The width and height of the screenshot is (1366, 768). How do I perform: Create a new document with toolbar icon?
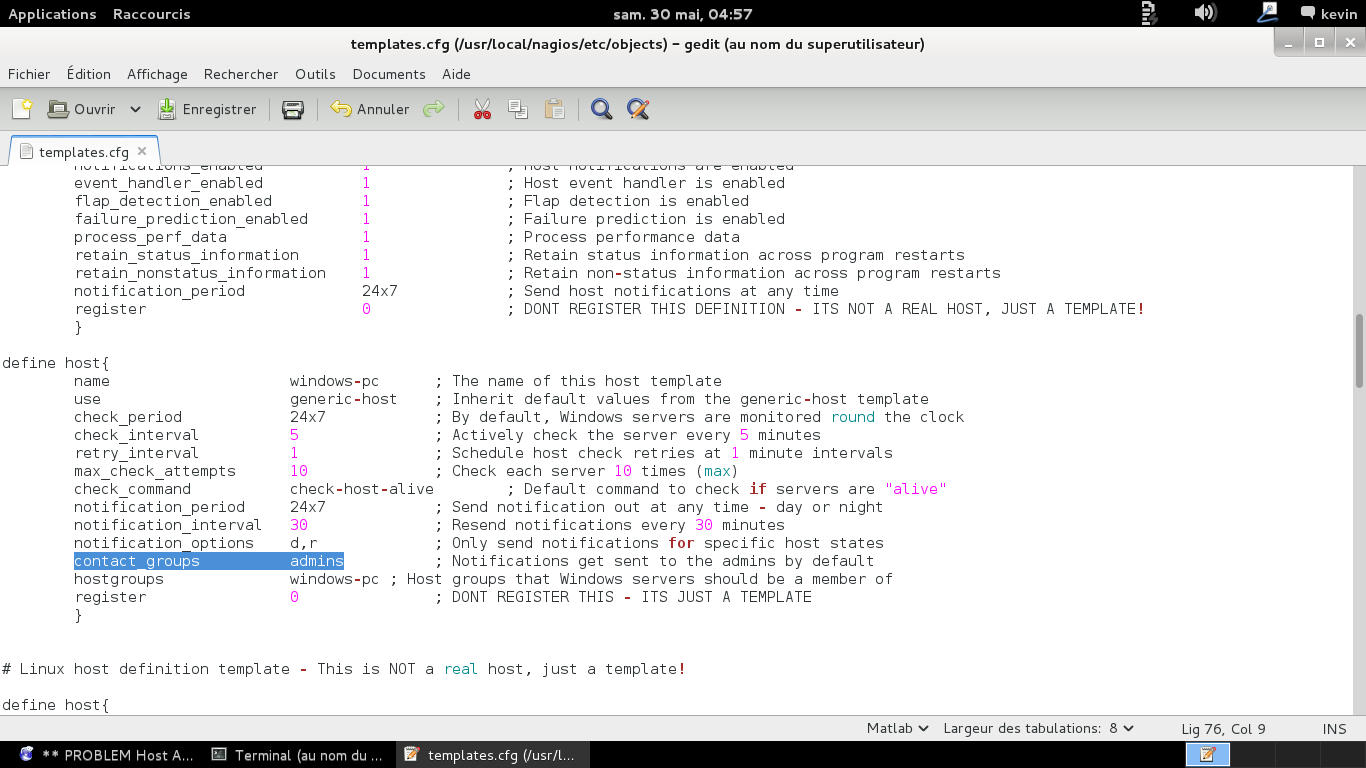(x=22, y=109)
